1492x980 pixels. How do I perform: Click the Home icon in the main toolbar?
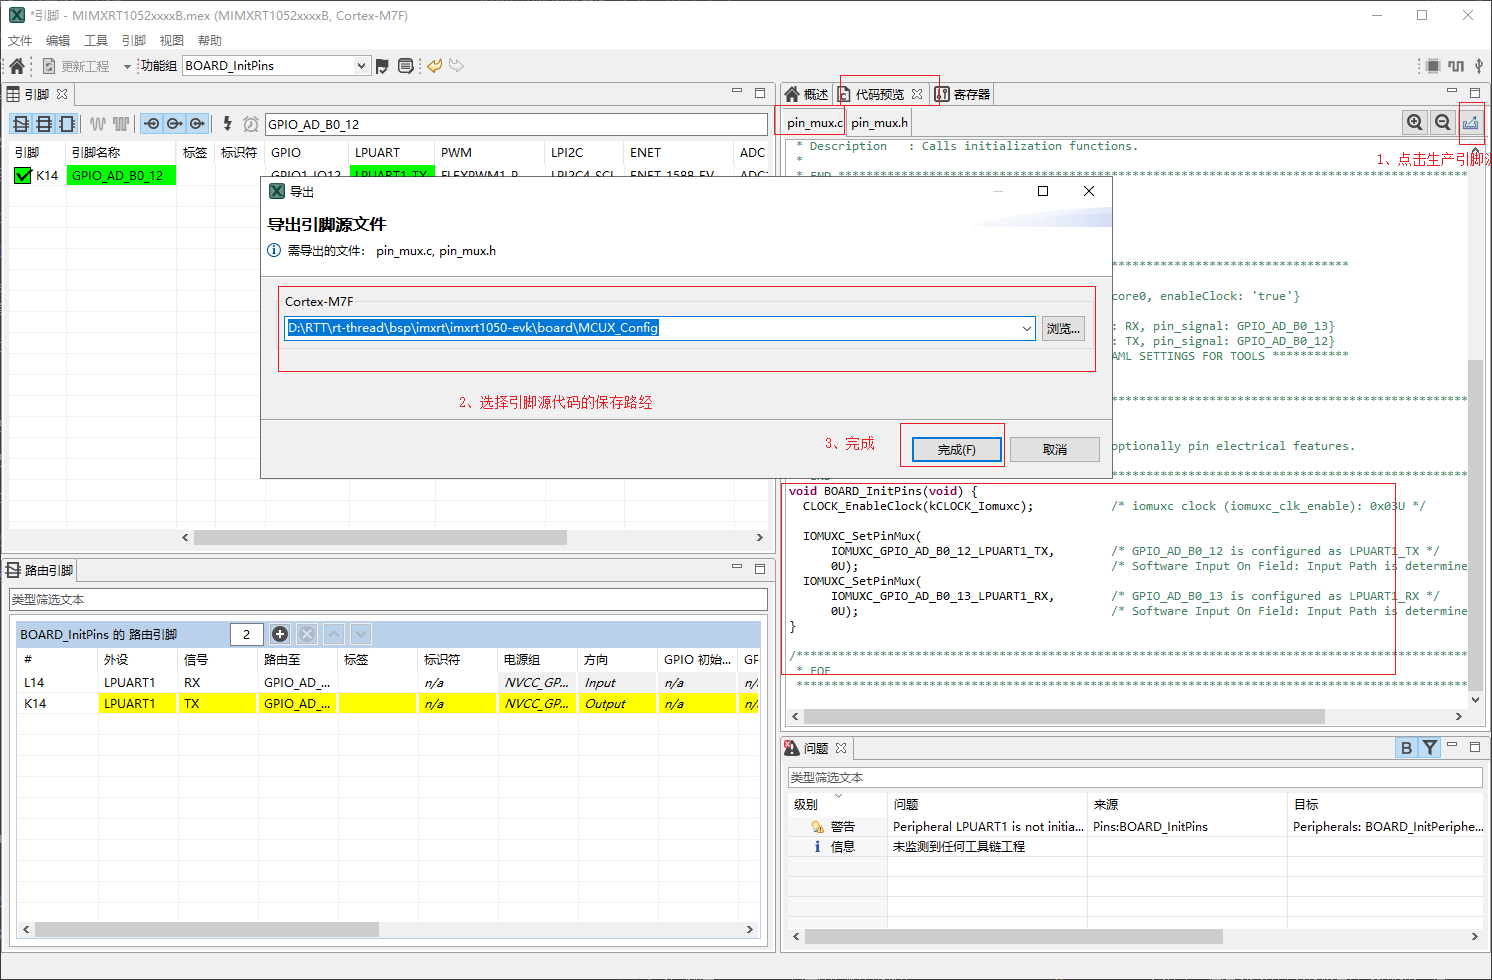[17, 66]
